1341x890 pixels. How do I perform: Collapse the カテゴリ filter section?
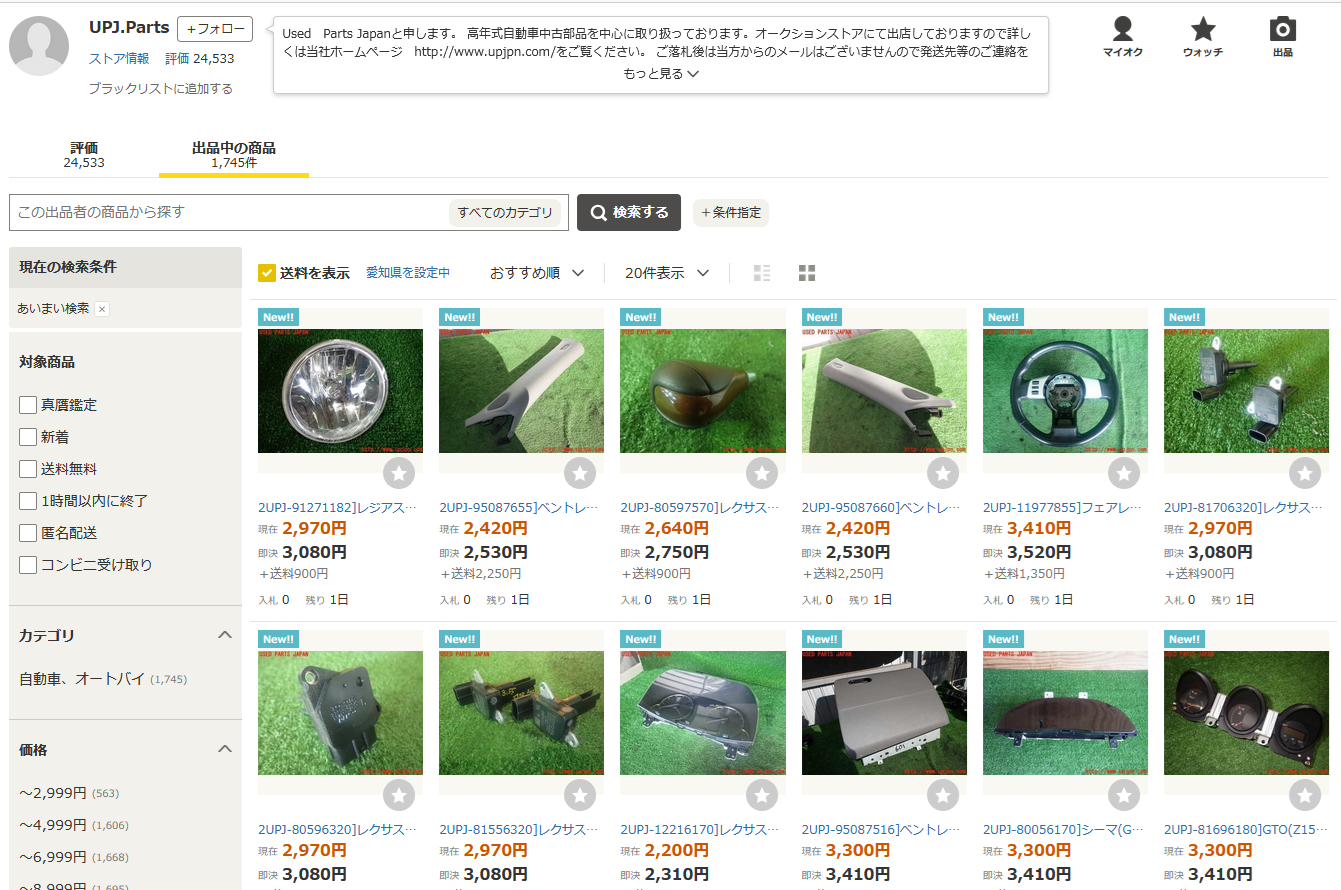pos(225,635)
